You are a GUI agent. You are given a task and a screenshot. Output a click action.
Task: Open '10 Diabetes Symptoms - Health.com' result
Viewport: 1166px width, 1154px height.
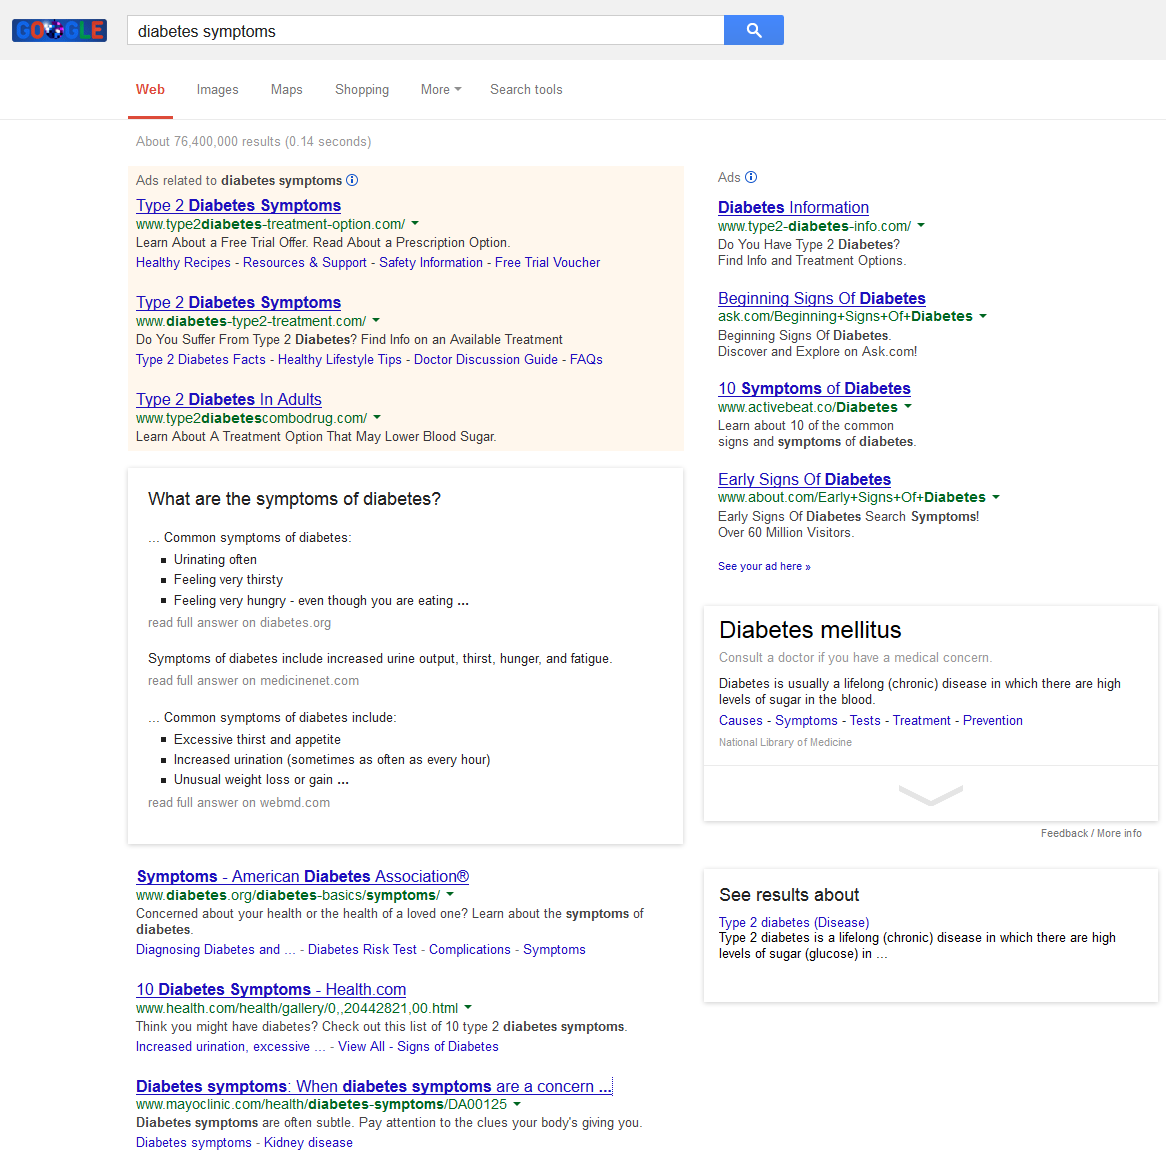[x=271, y=990]
